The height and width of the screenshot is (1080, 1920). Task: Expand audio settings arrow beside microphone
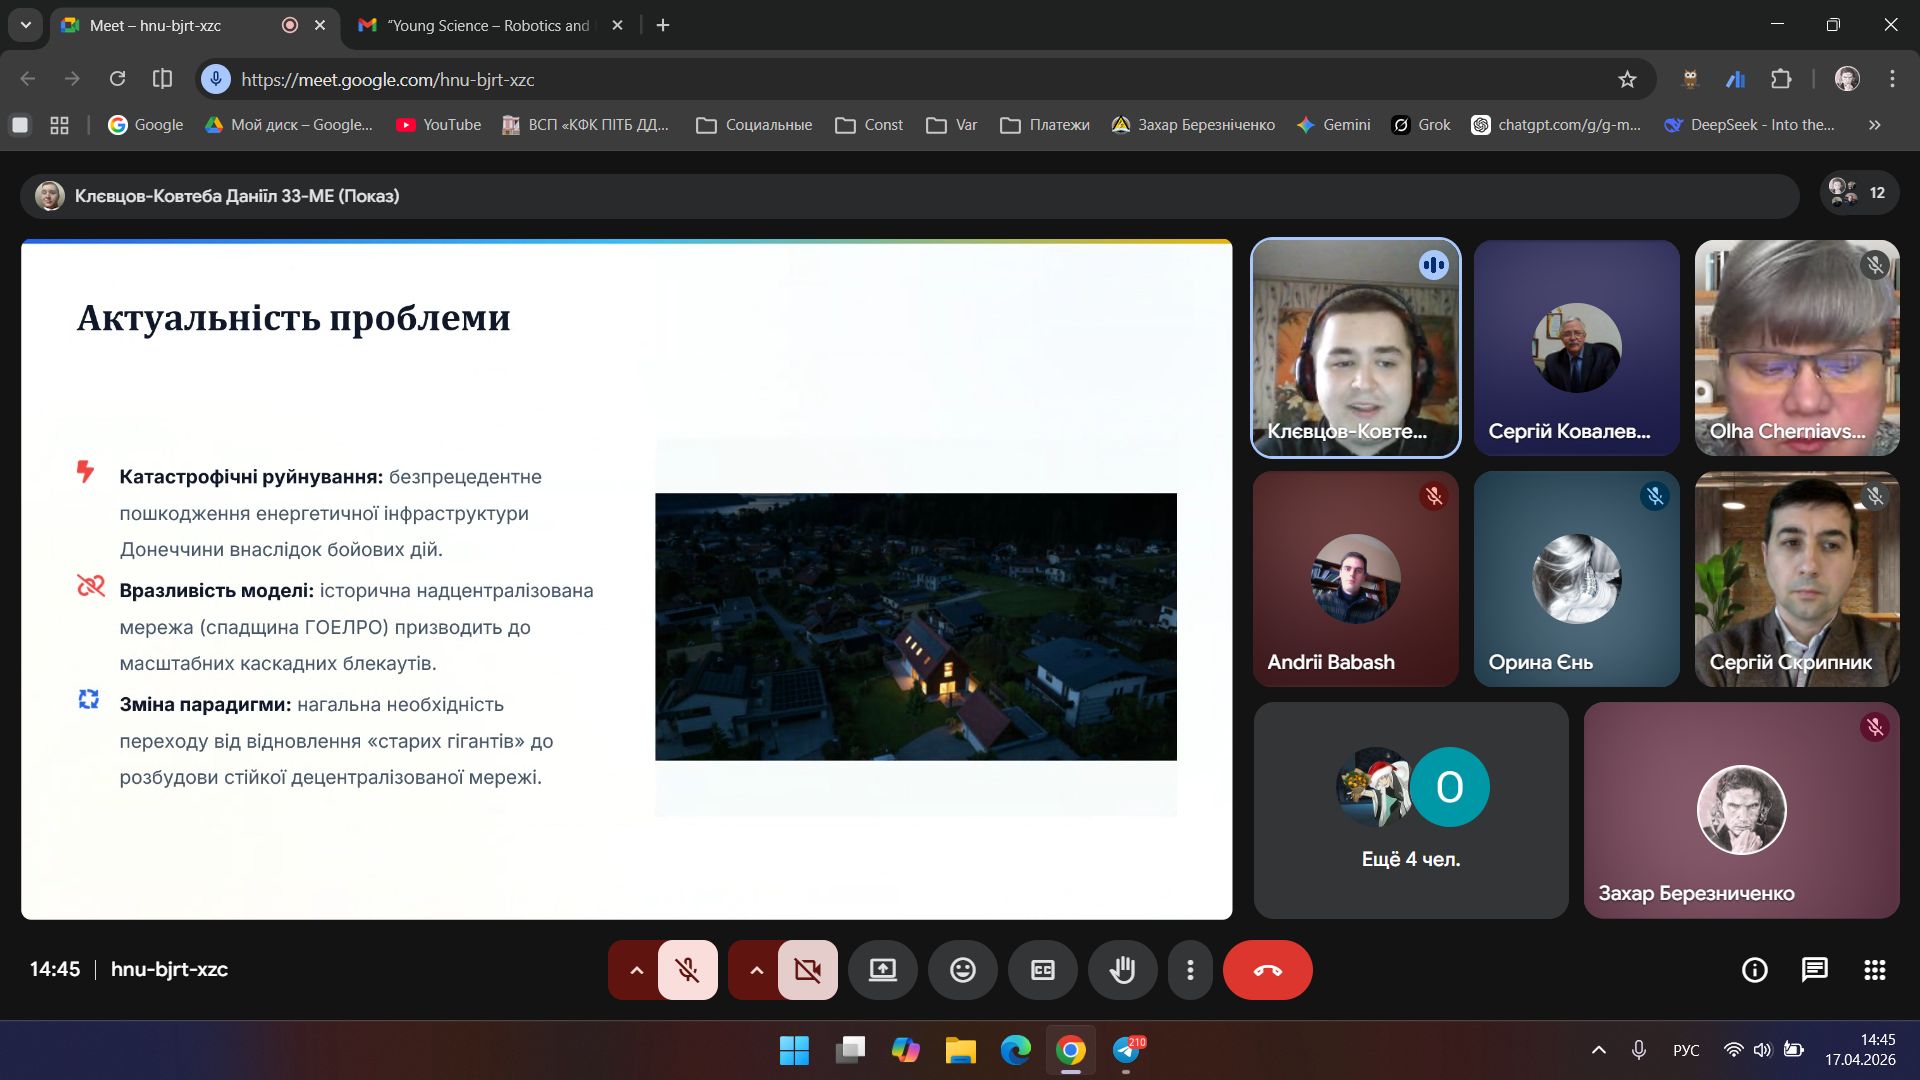coord(636,970)
